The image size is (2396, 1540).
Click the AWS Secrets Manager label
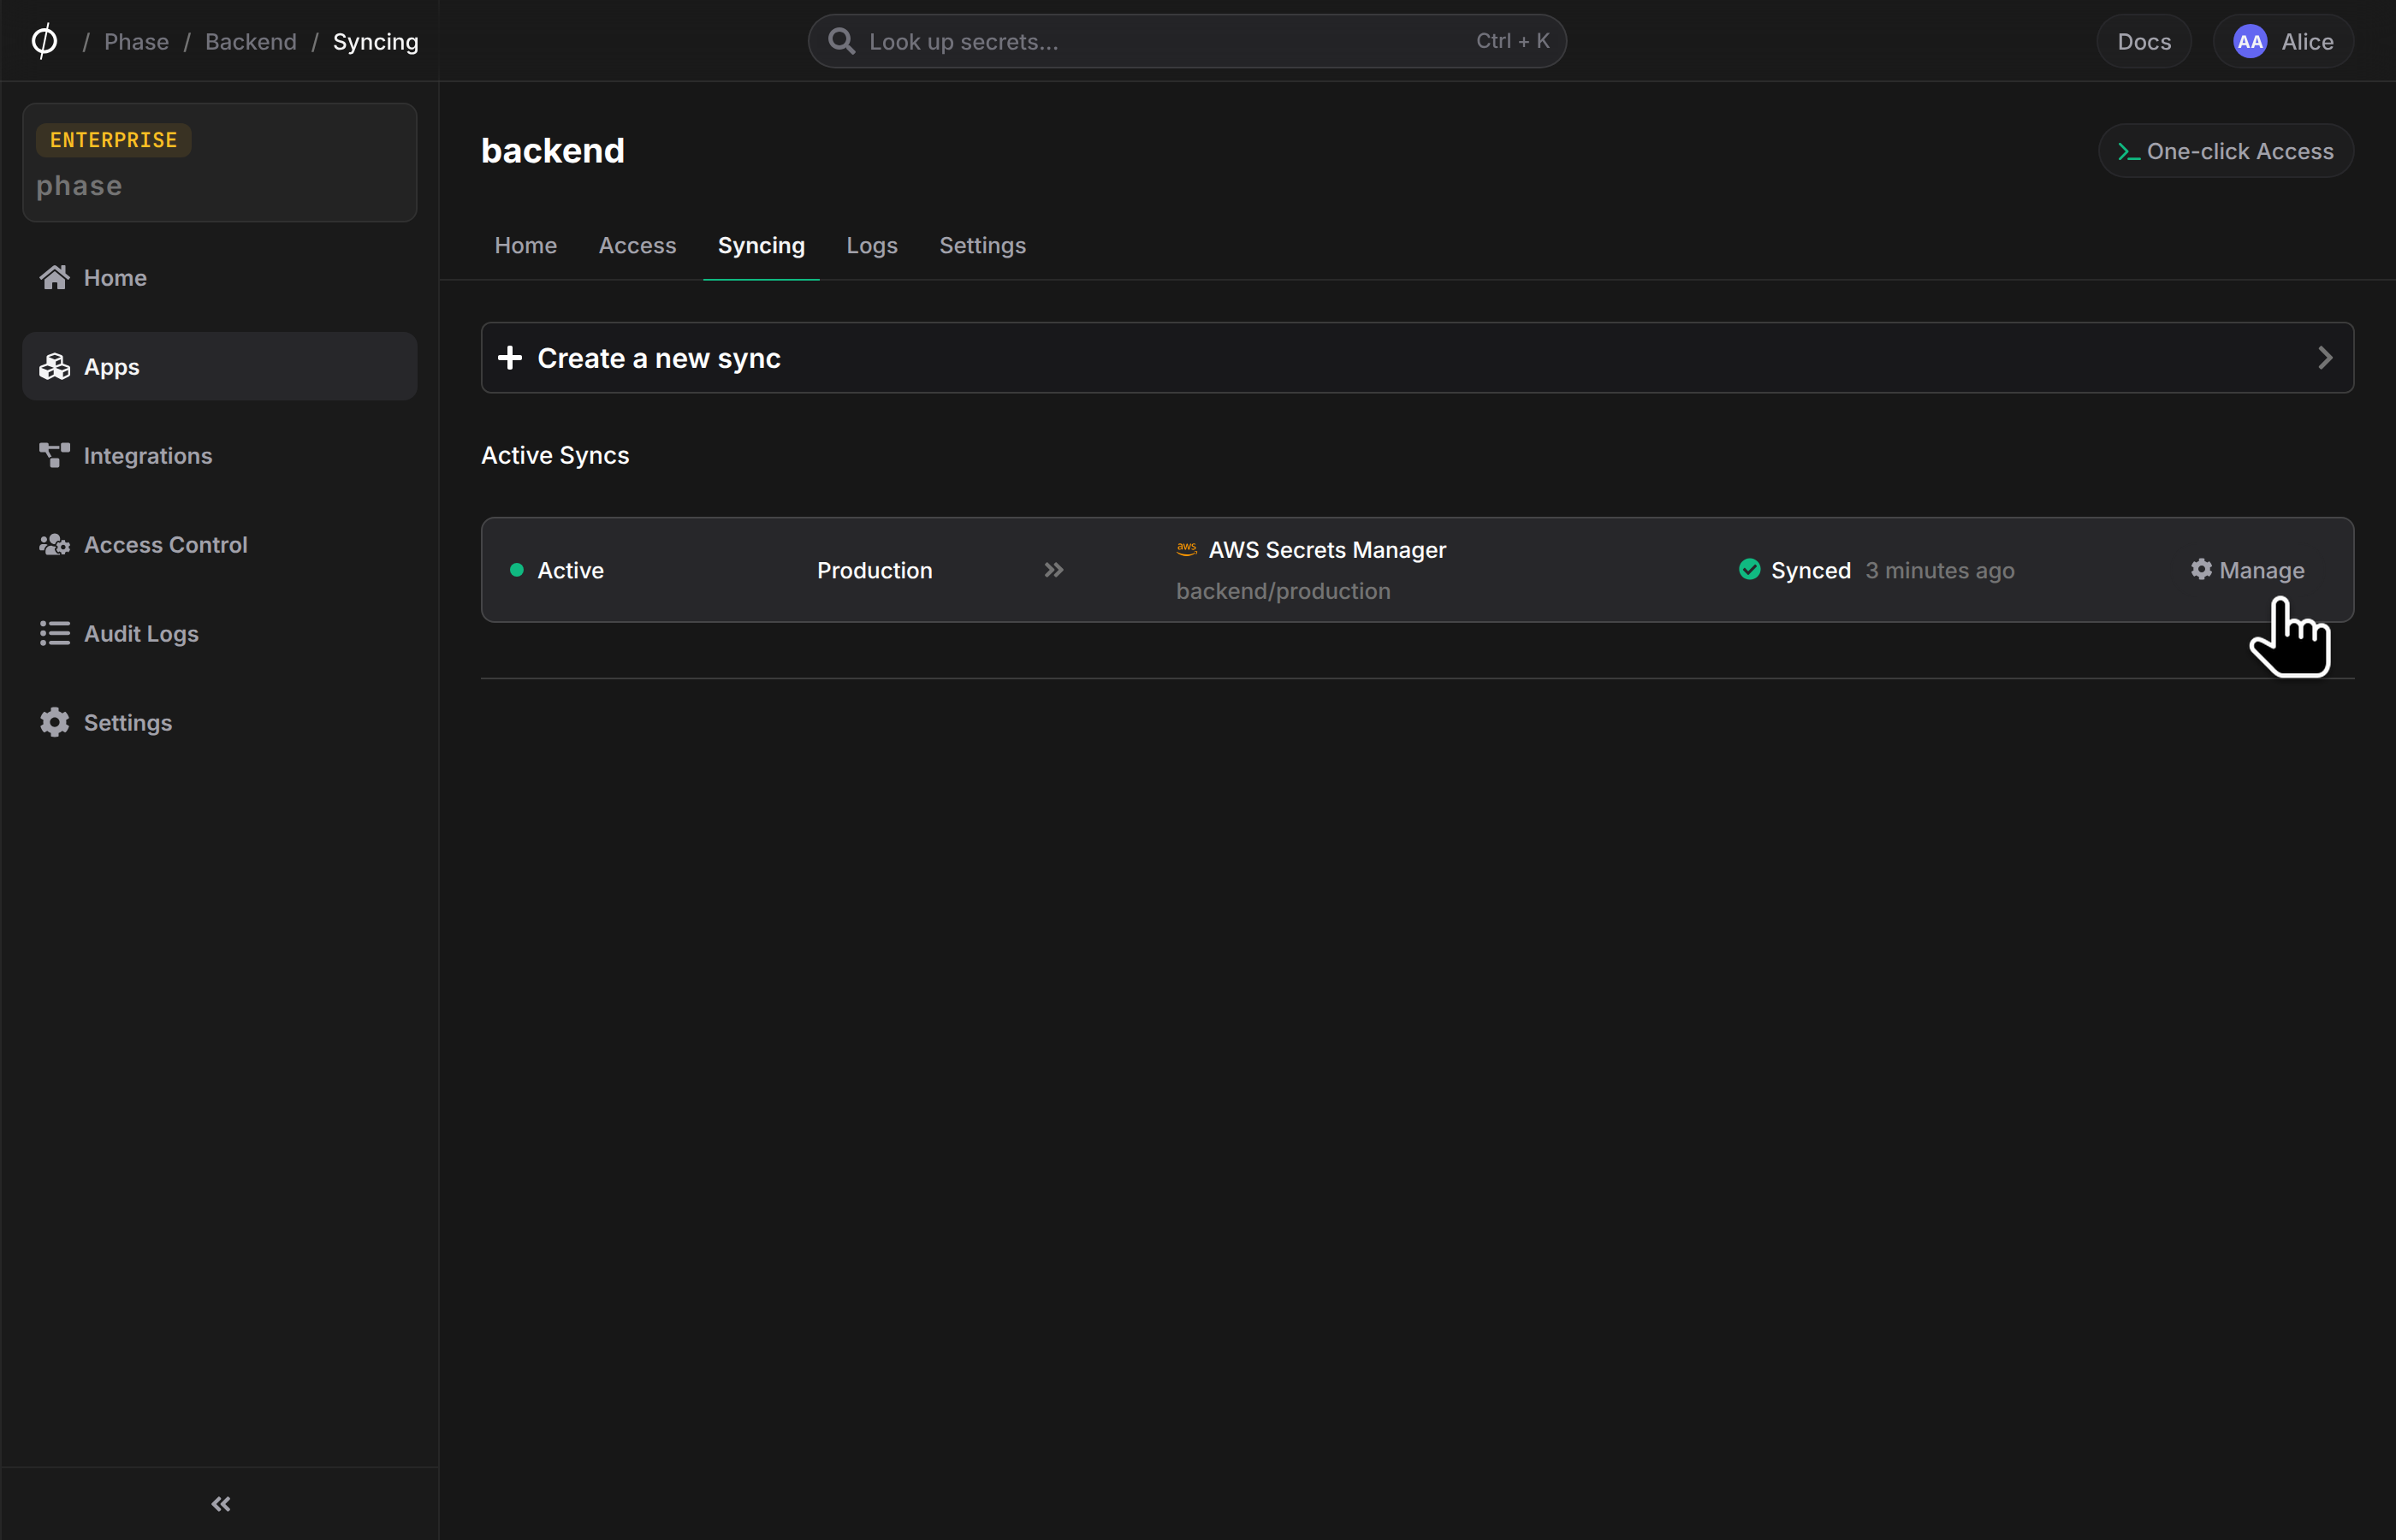[1327, 549]
